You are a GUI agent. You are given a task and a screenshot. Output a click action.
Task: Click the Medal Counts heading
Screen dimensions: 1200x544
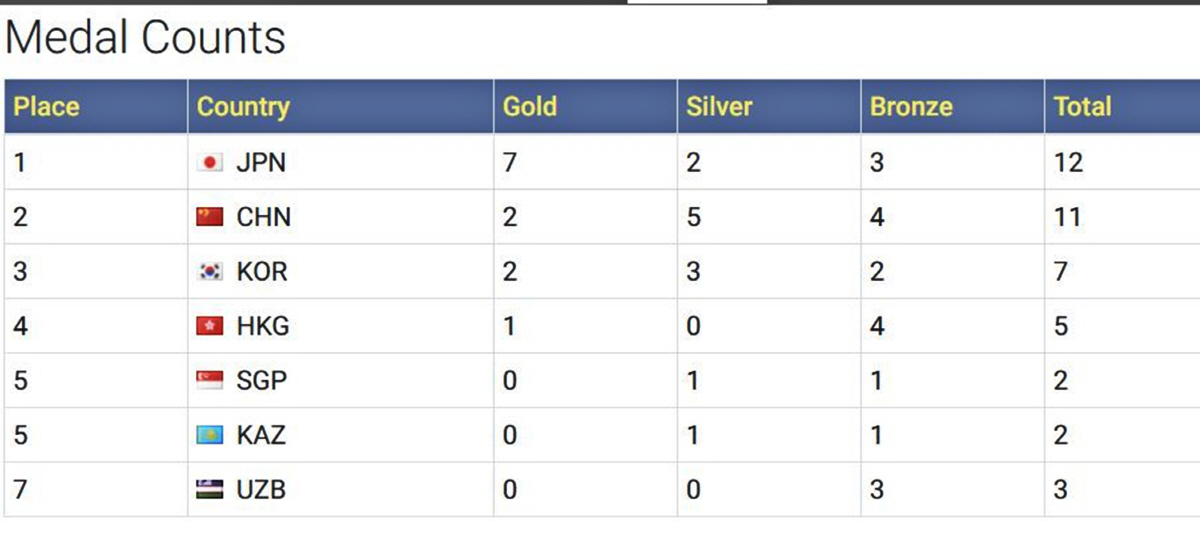click(x=146, y=38)
